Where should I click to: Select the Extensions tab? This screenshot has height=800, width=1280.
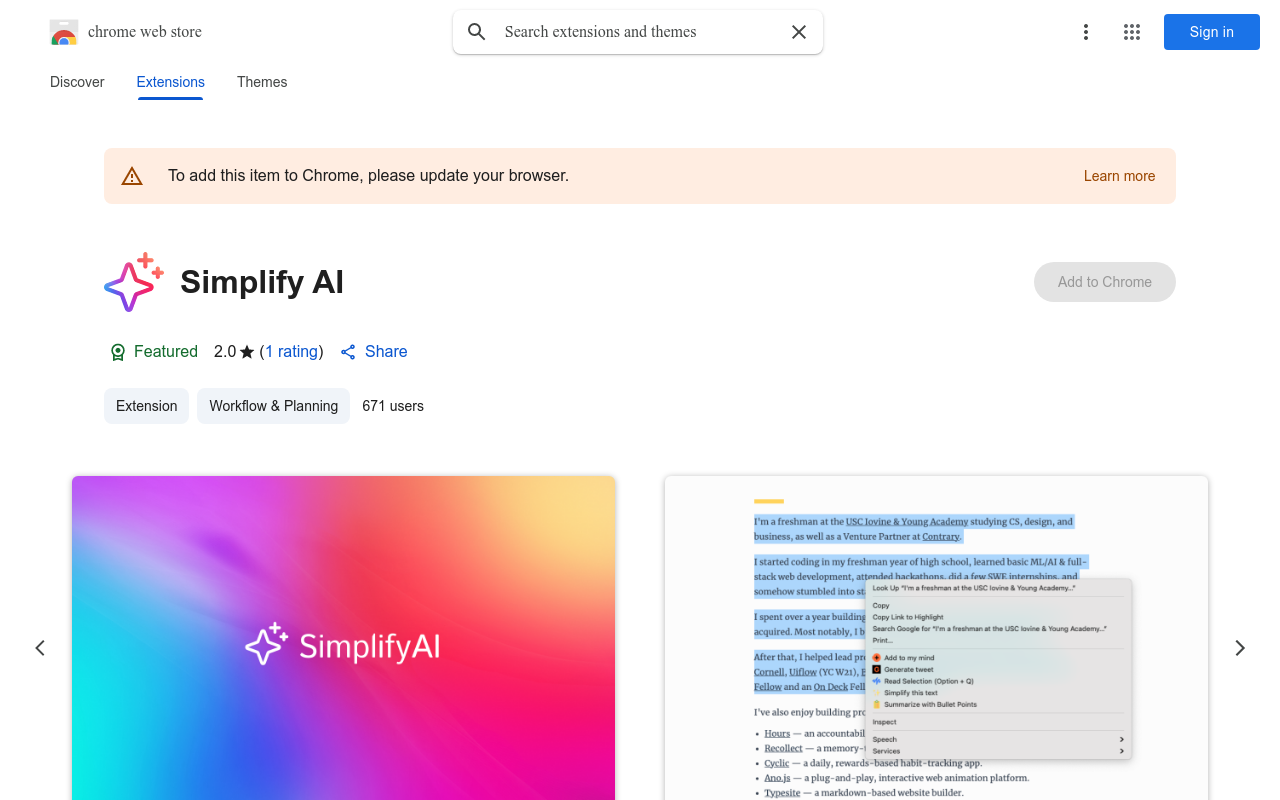pyautogui.click(x=171, y=82)
